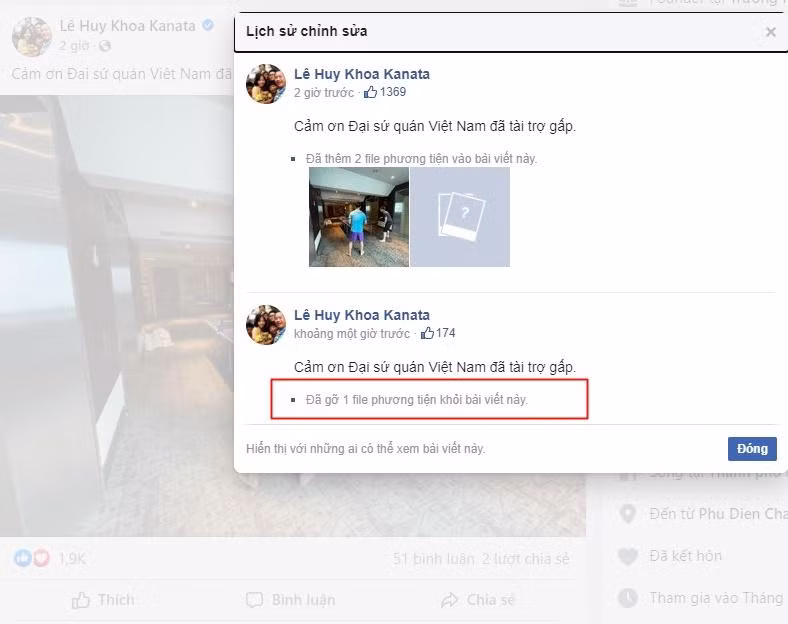Click the Chia sẻ button on background post

[478, 600]
